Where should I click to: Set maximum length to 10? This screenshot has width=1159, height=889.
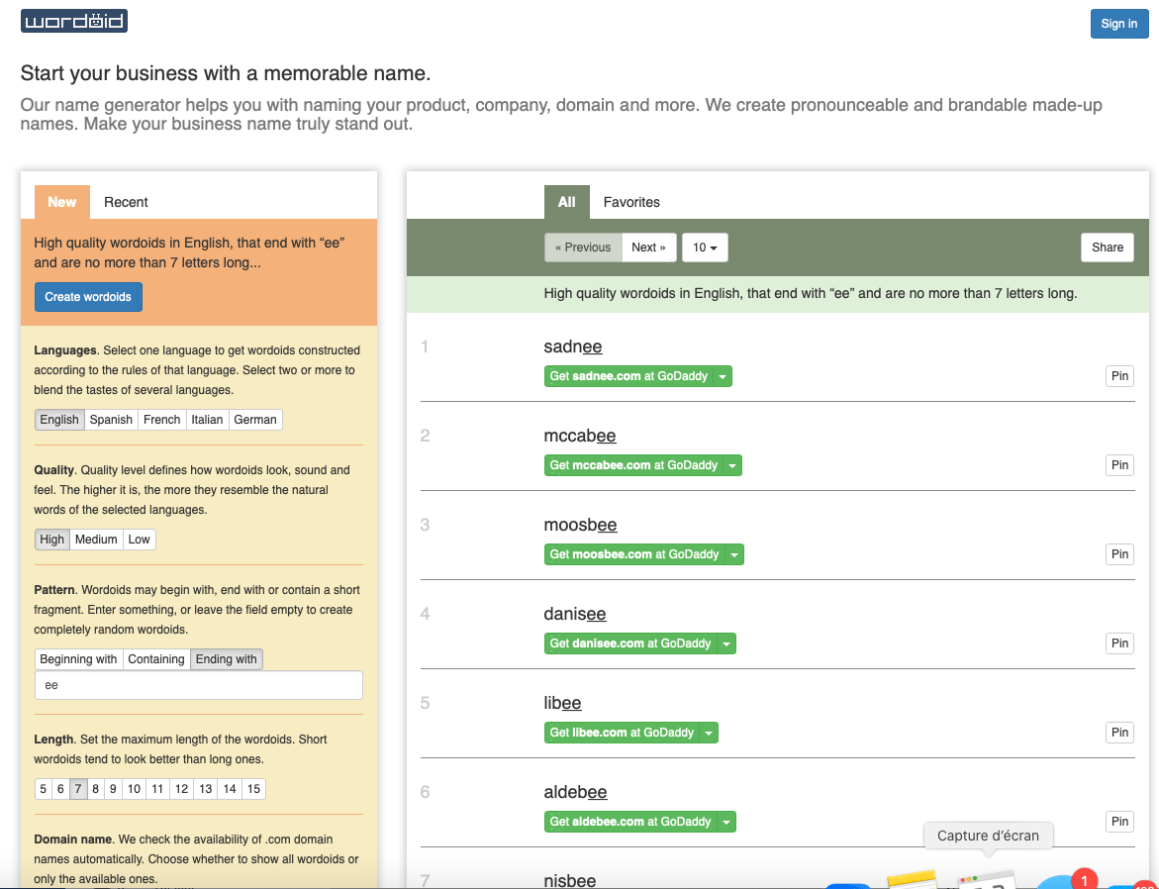click(133, 789)
